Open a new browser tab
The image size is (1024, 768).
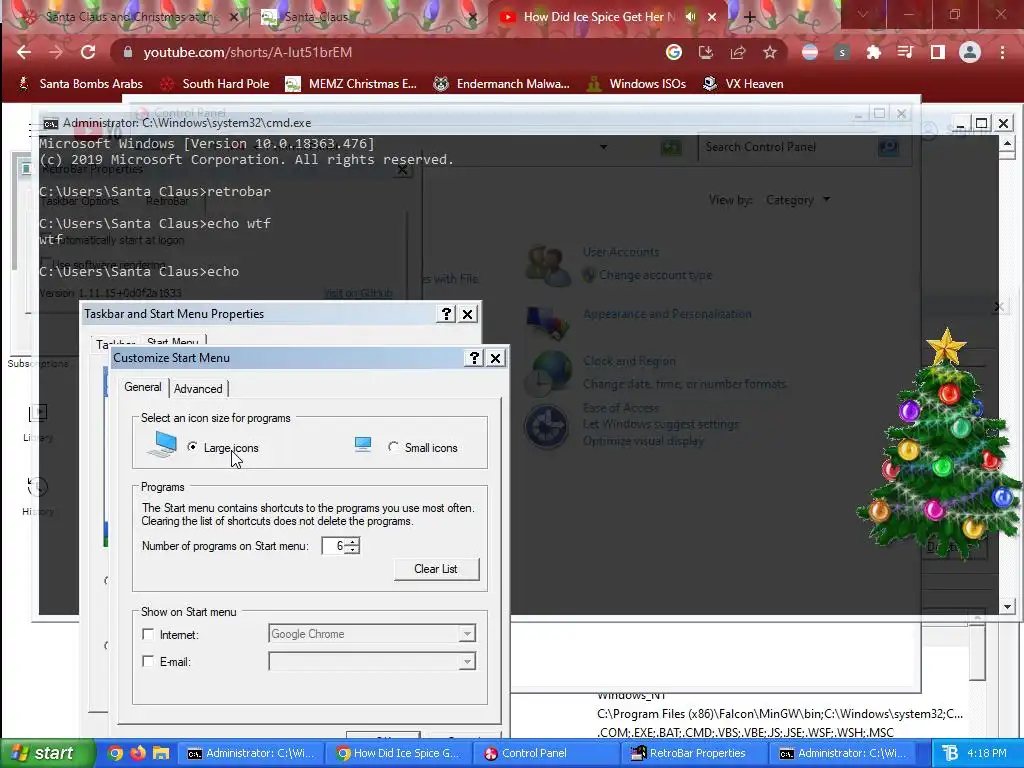(x=750, y=17)
